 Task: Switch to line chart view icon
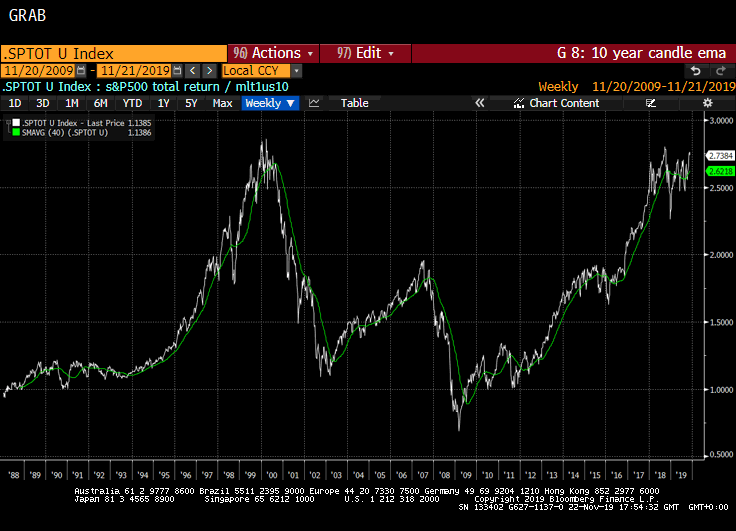coord(314,103)
